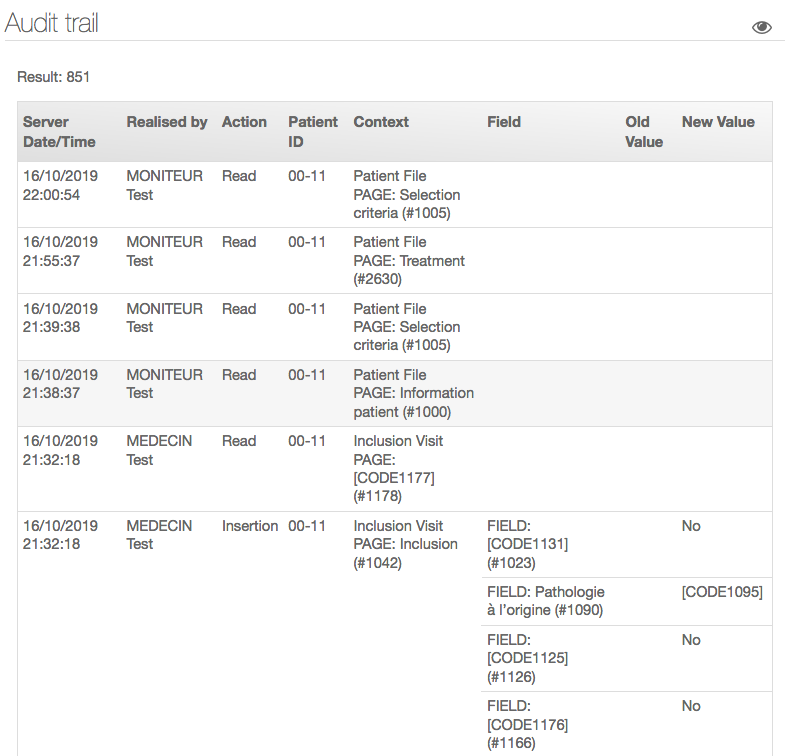Toggle the eye icon beside Audit trail
The height and width of the screenshot is (756, 786).
tap(761, 27)
